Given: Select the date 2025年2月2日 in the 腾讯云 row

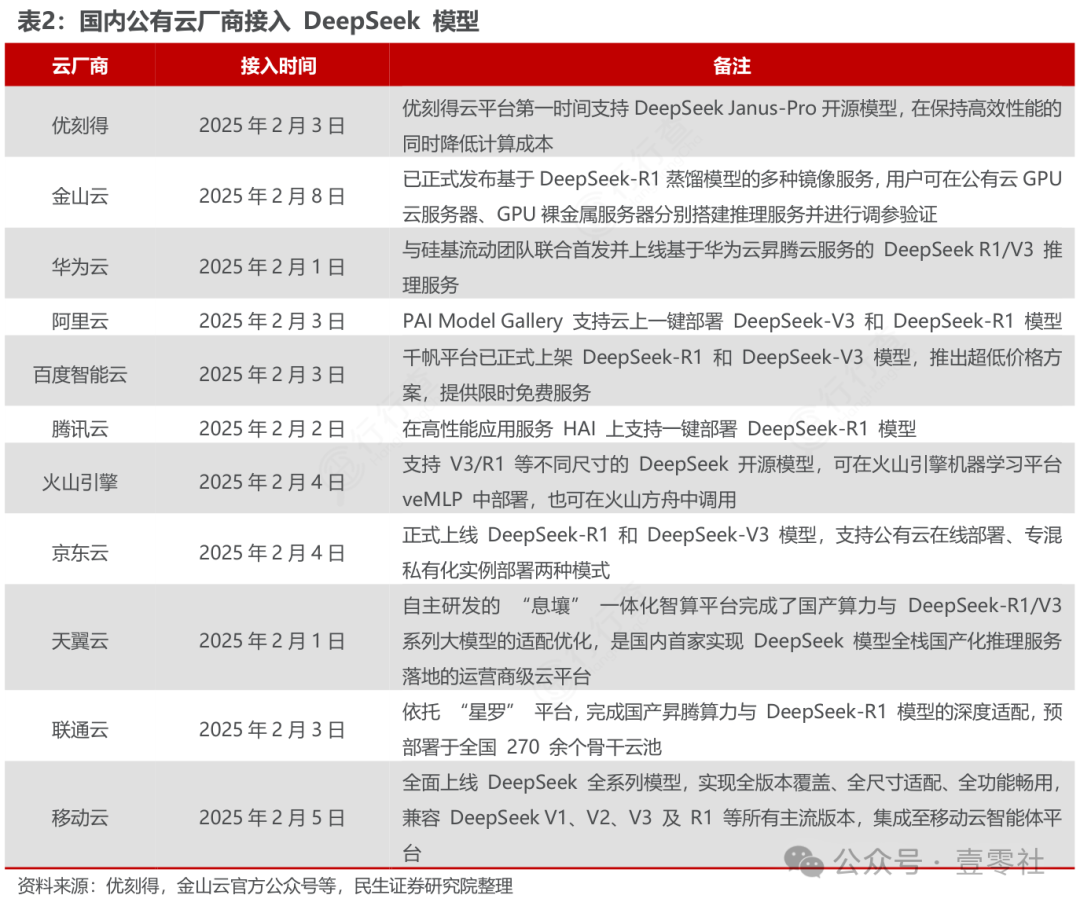Looking at the screenshot, I should tap(272, 429).
